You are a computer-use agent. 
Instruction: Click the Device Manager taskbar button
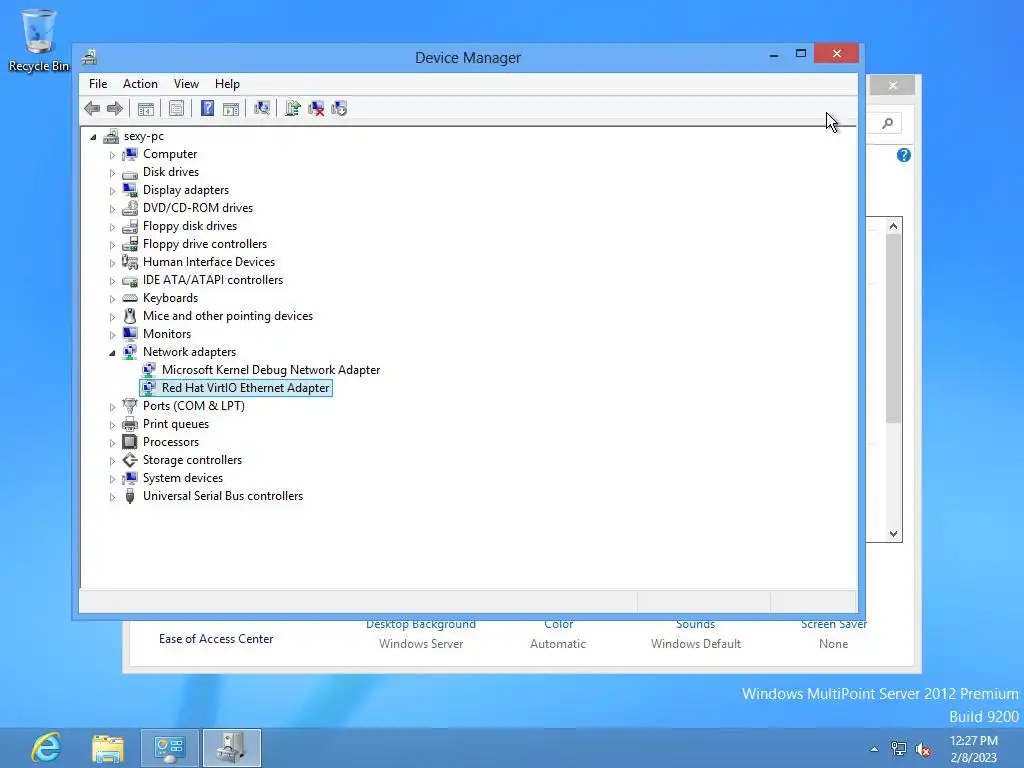click(x=232, y=748)
